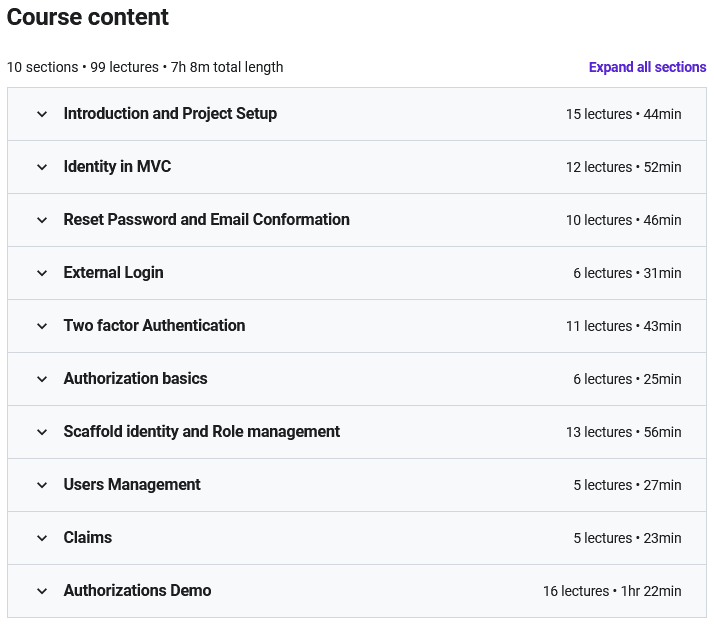Click the Identity in MVC section title
714x624 pixels.
tap(117, 166)
